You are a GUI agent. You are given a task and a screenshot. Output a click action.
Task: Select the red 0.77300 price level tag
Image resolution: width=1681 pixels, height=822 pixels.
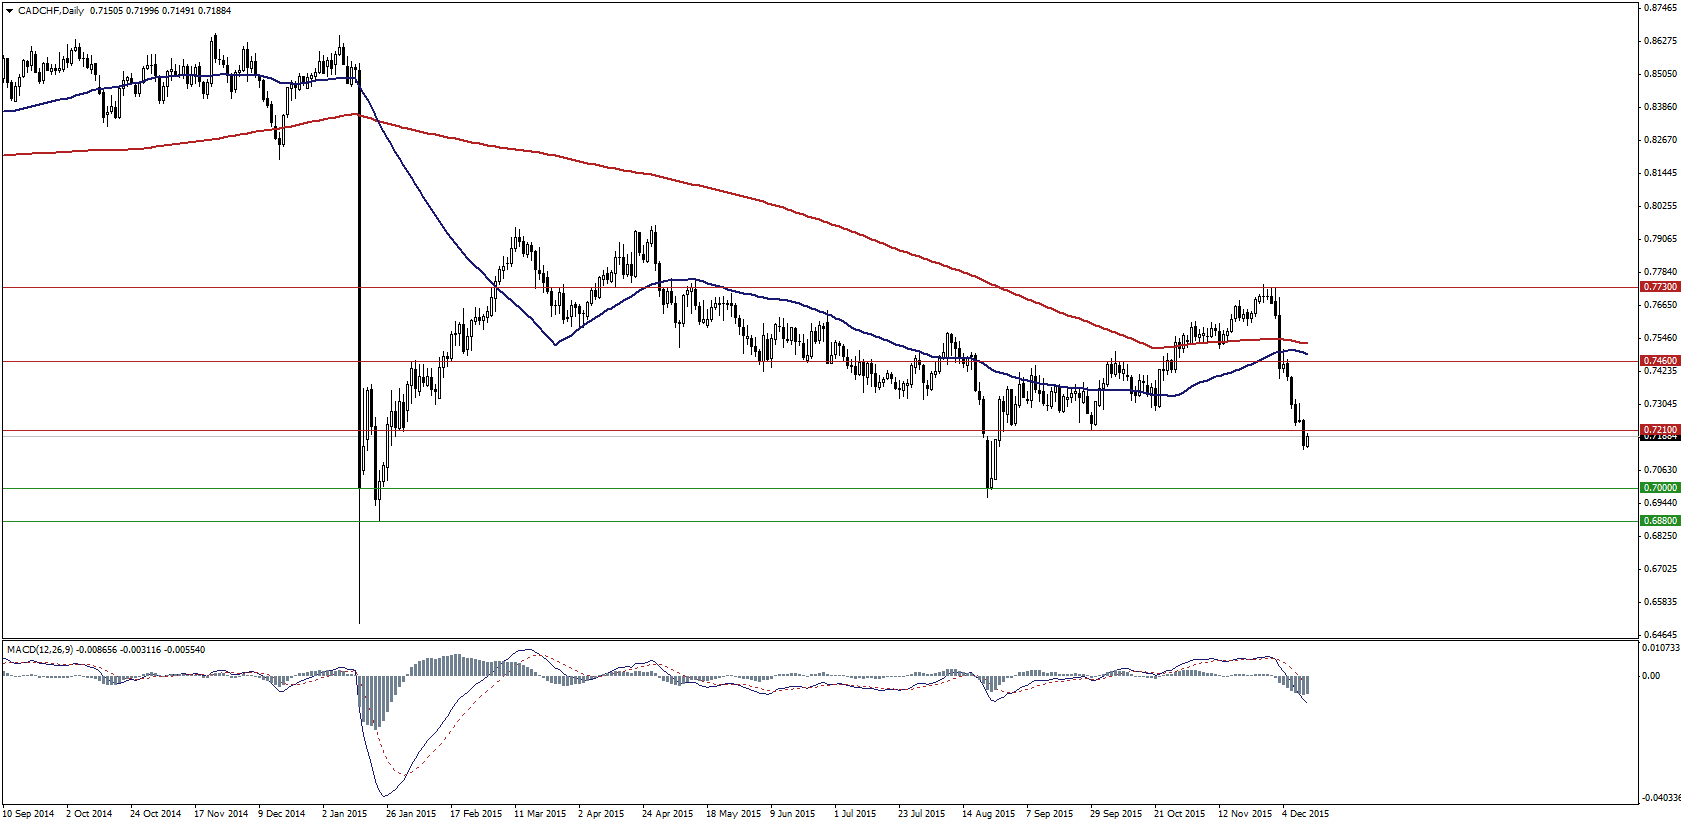pyautogui.click(x=1660, y=287)
